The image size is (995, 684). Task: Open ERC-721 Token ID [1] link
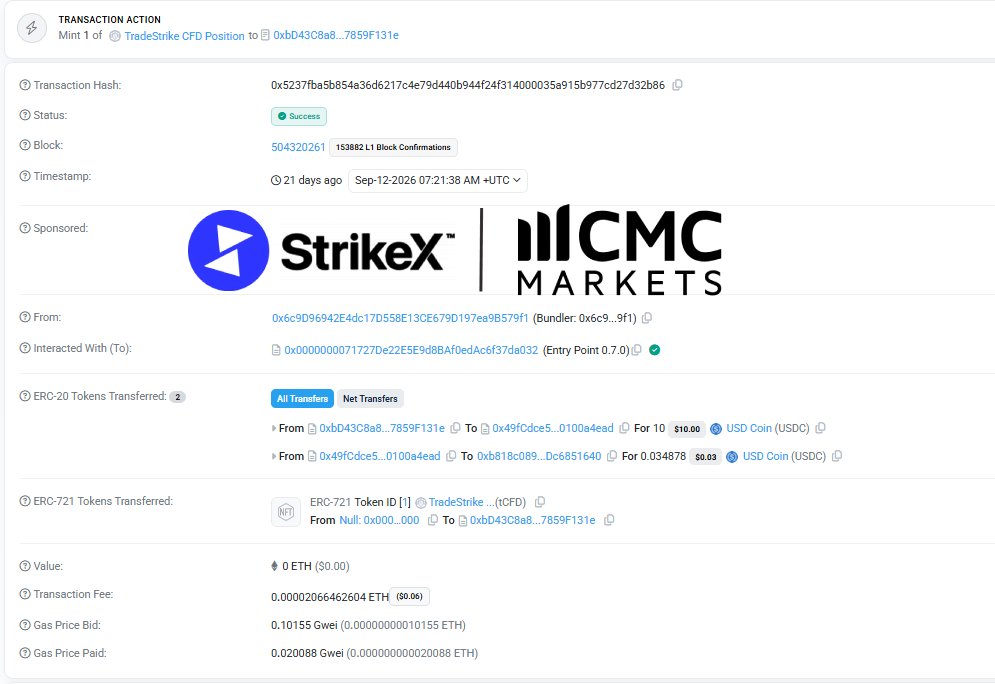coord(404,503)
